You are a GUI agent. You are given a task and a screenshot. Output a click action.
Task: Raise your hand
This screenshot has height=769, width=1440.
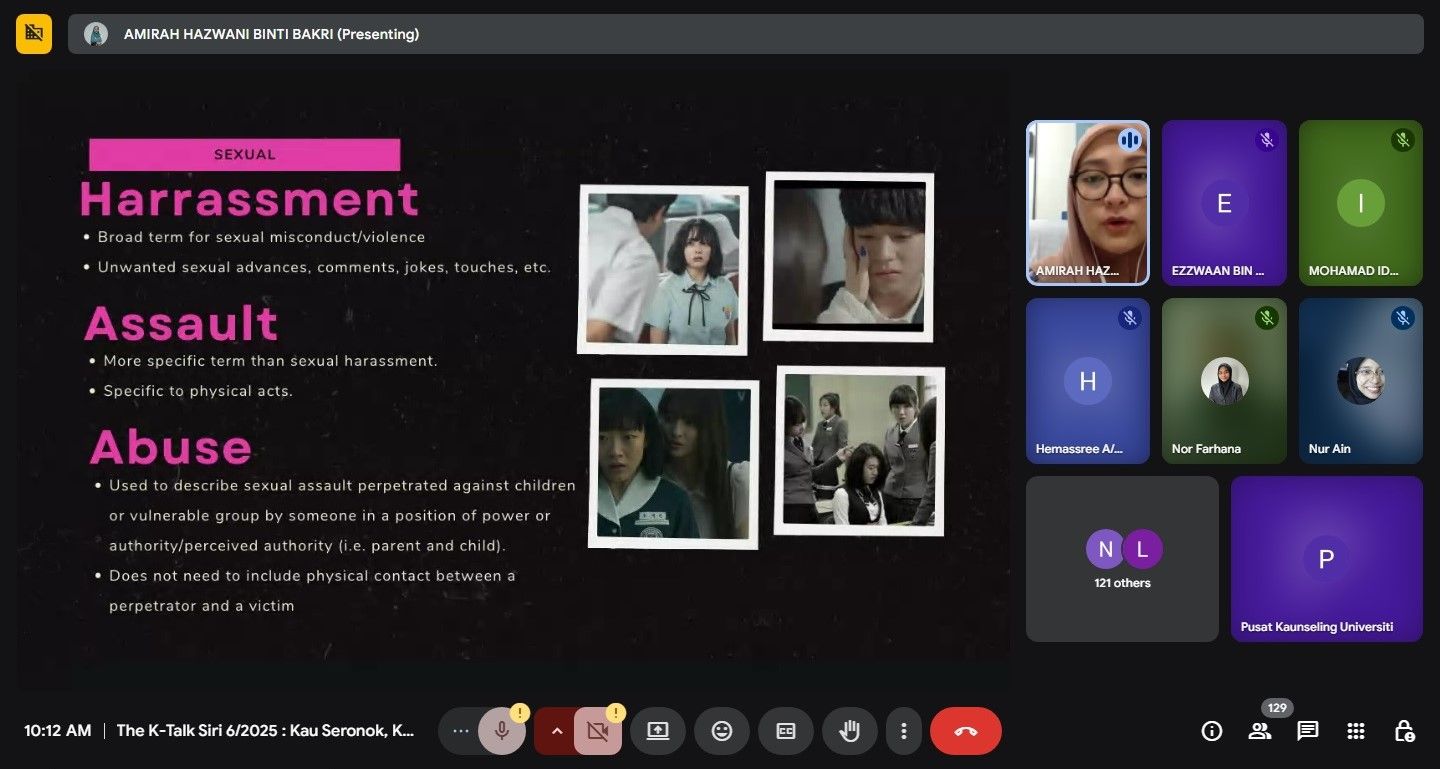tap(850, 731)
